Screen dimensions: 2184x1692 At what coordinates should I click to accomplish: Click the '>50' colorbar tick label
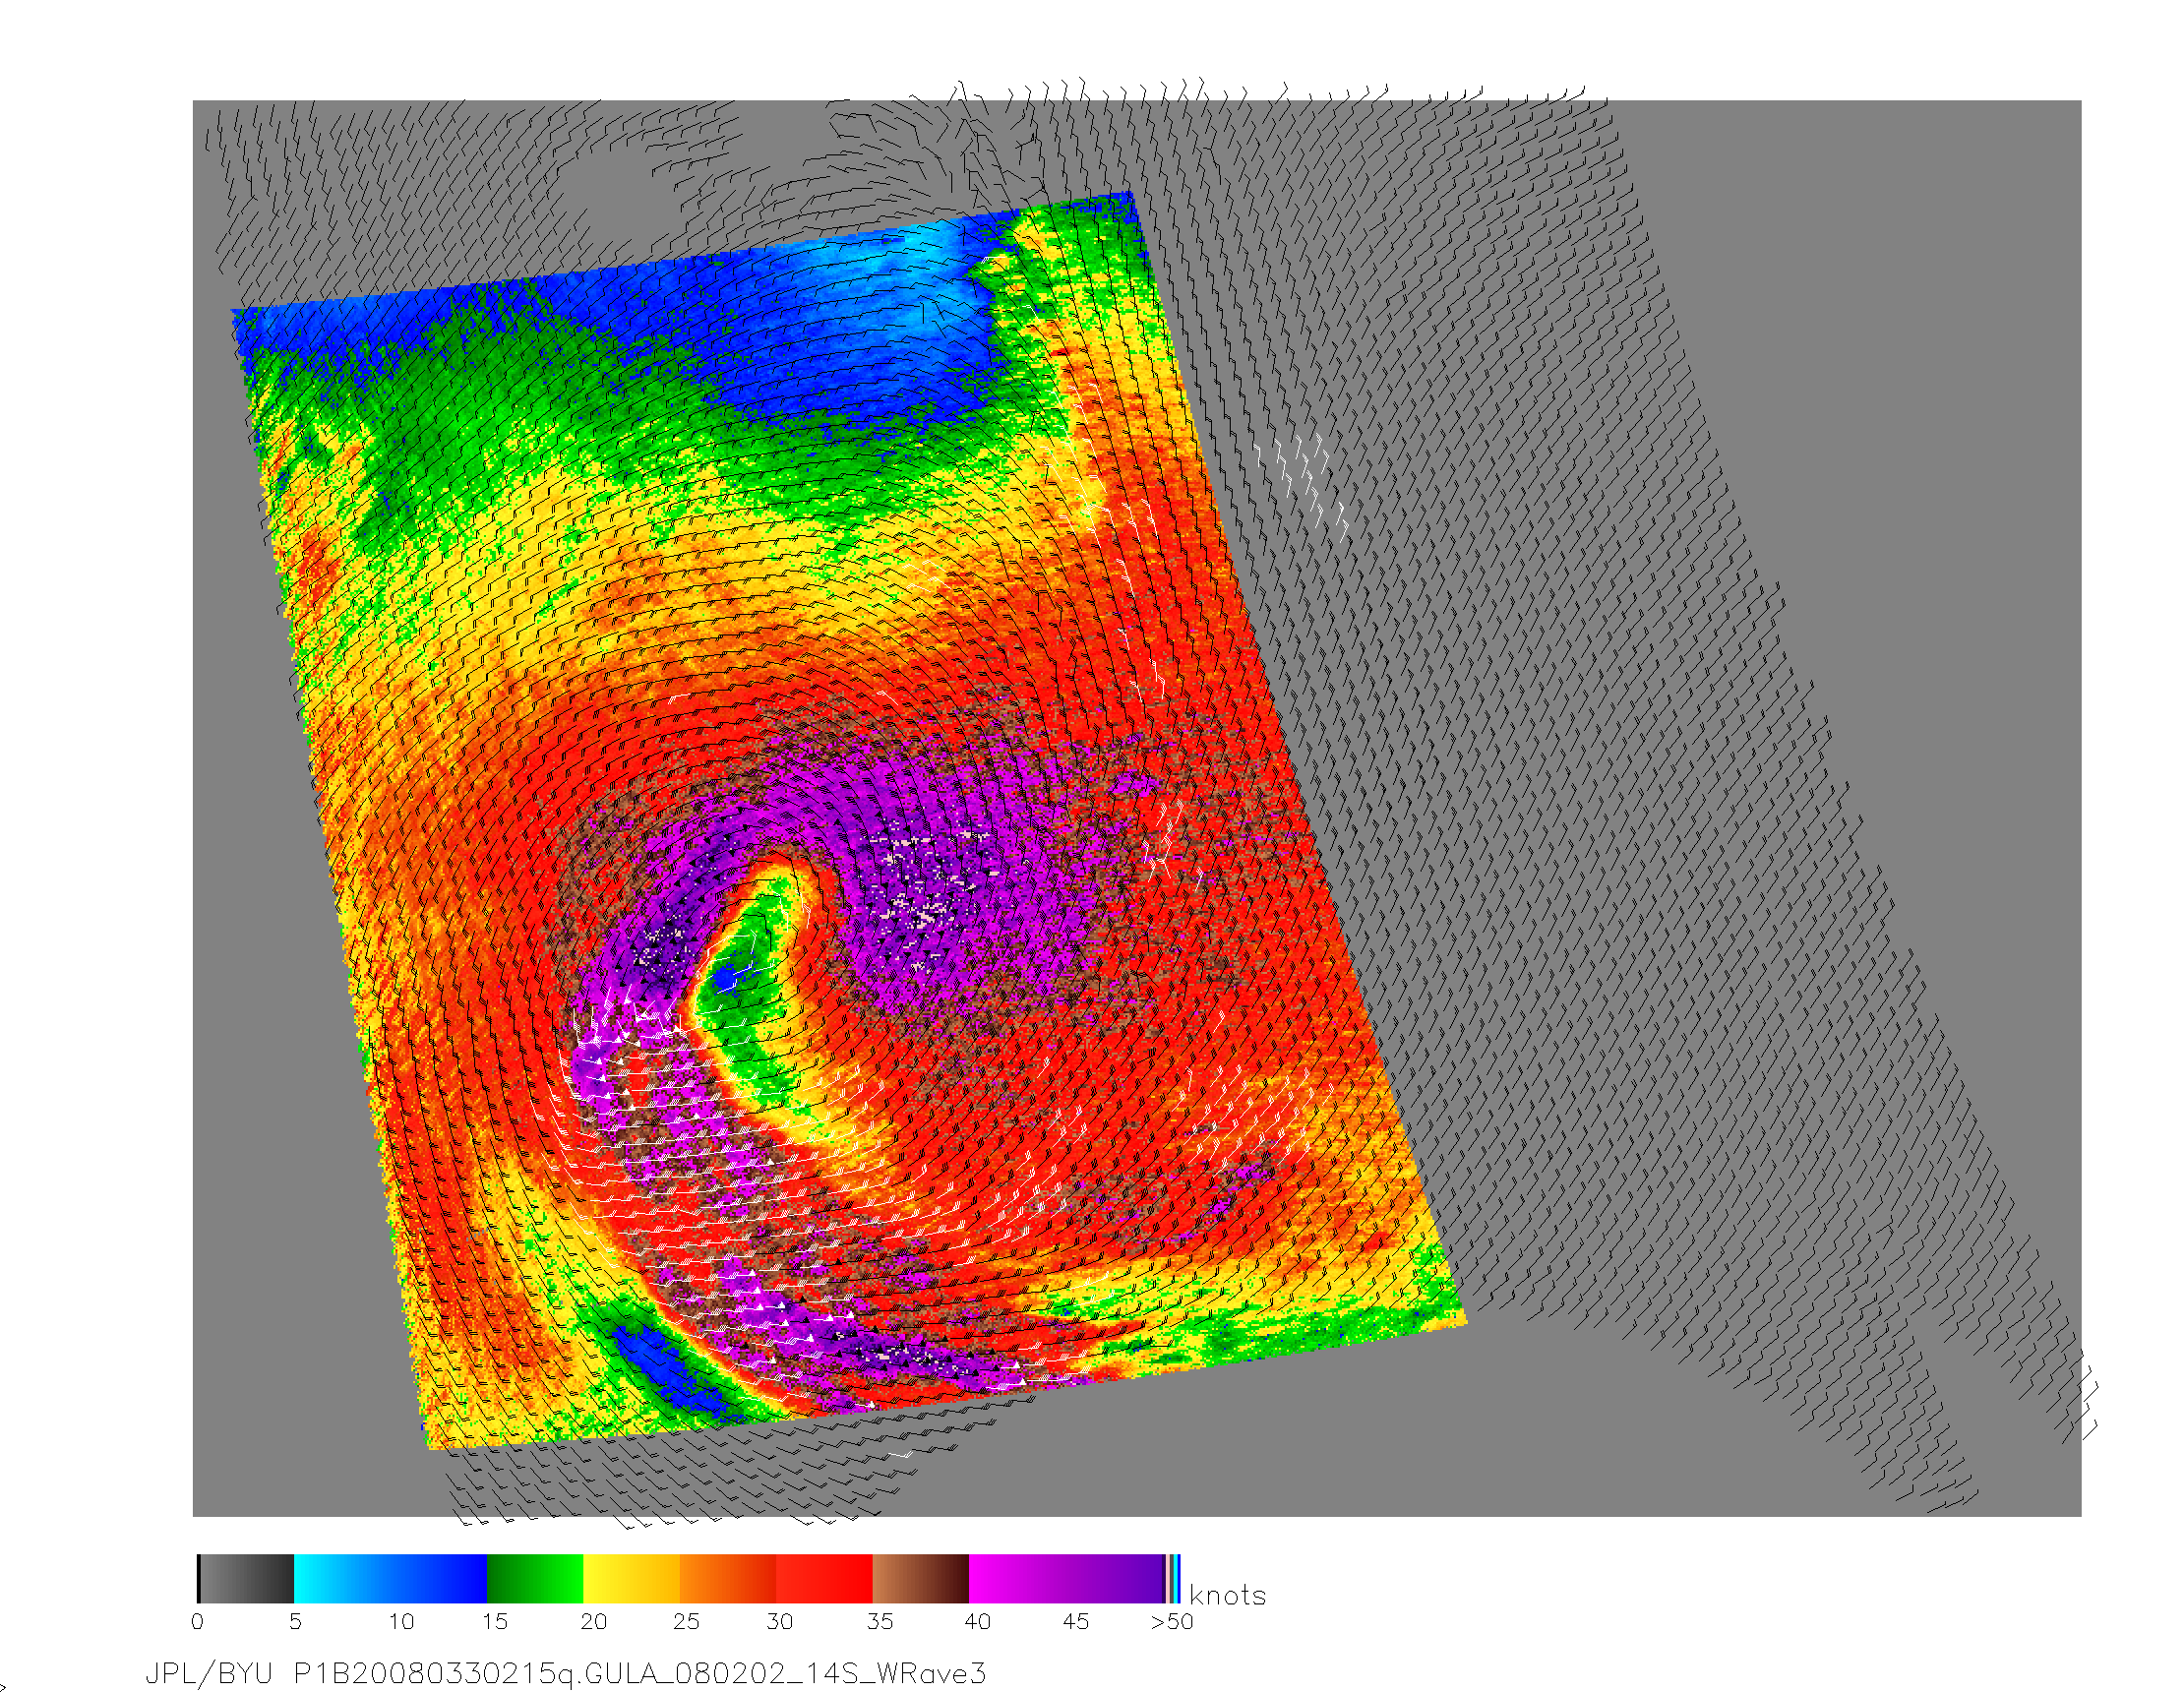click(x=1172, y=1622)
